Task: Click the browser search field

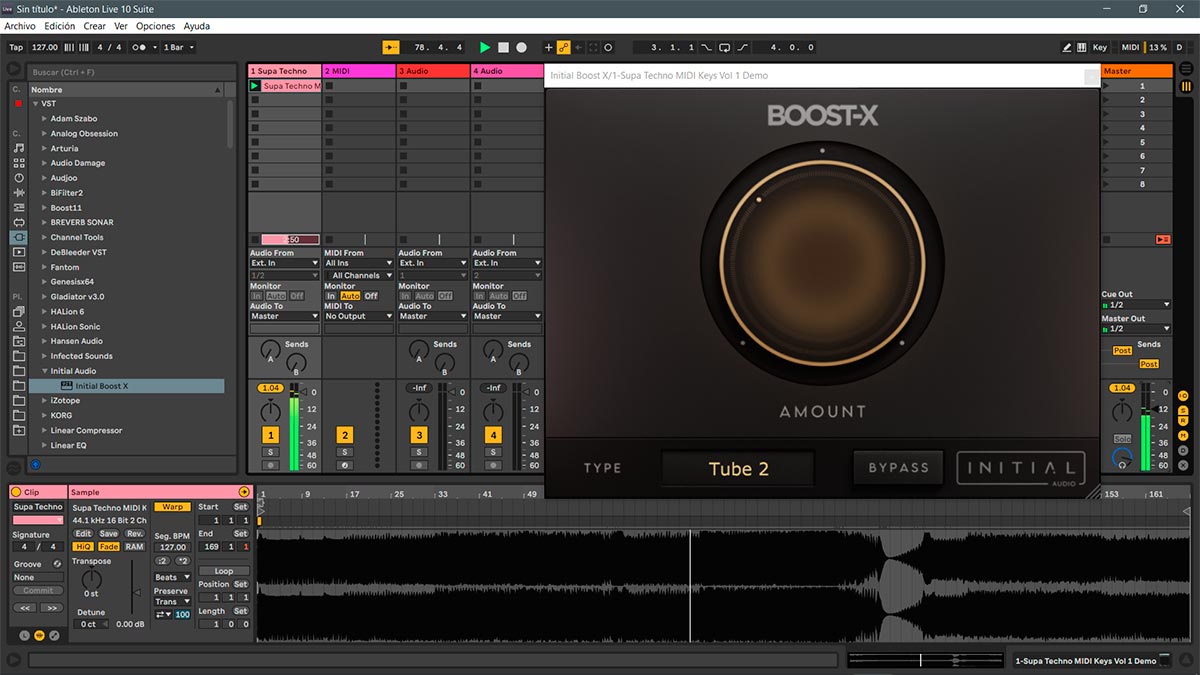Action: pos(130,72)
